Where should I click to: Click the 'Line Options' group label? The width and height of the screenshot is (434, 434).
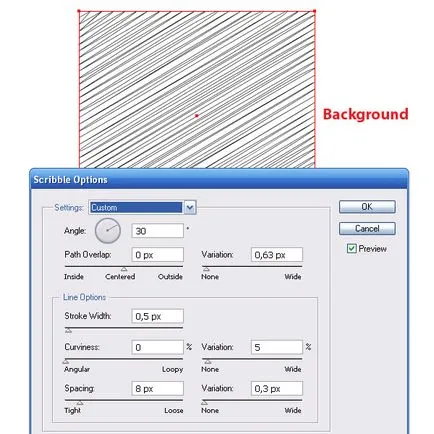coord(84,297)
